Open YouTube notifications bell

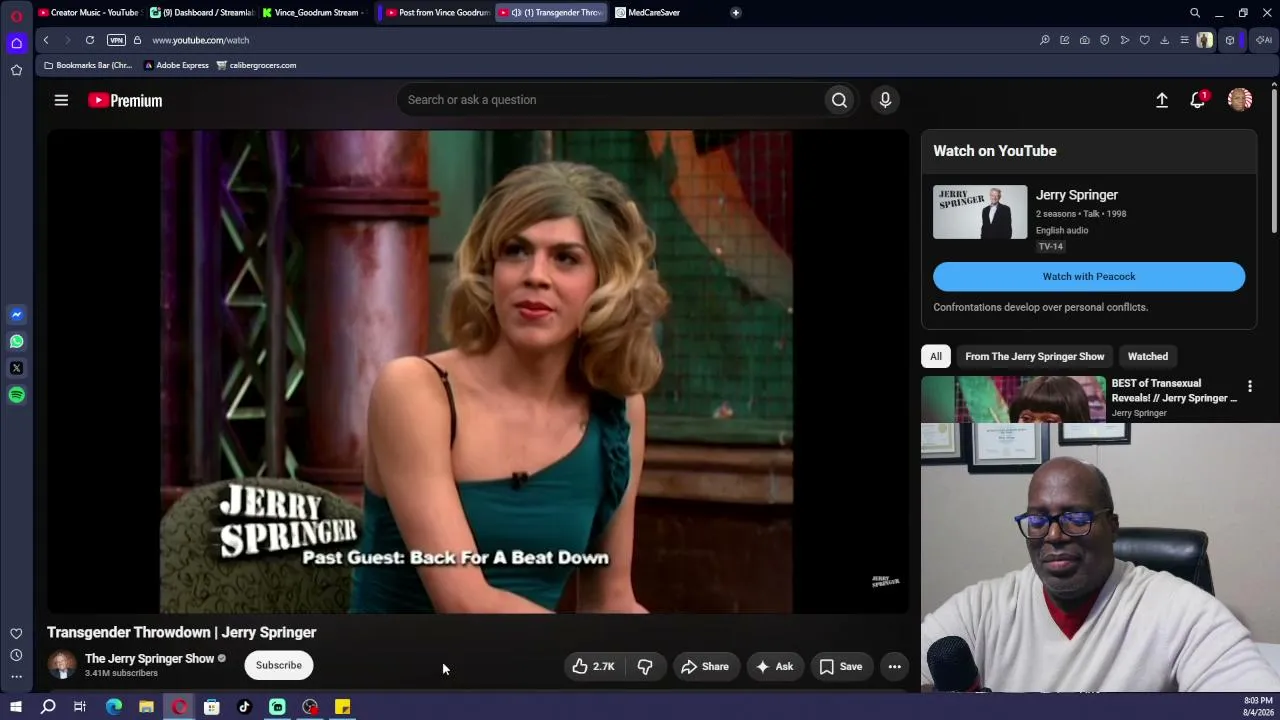[x=1198, y=100]
